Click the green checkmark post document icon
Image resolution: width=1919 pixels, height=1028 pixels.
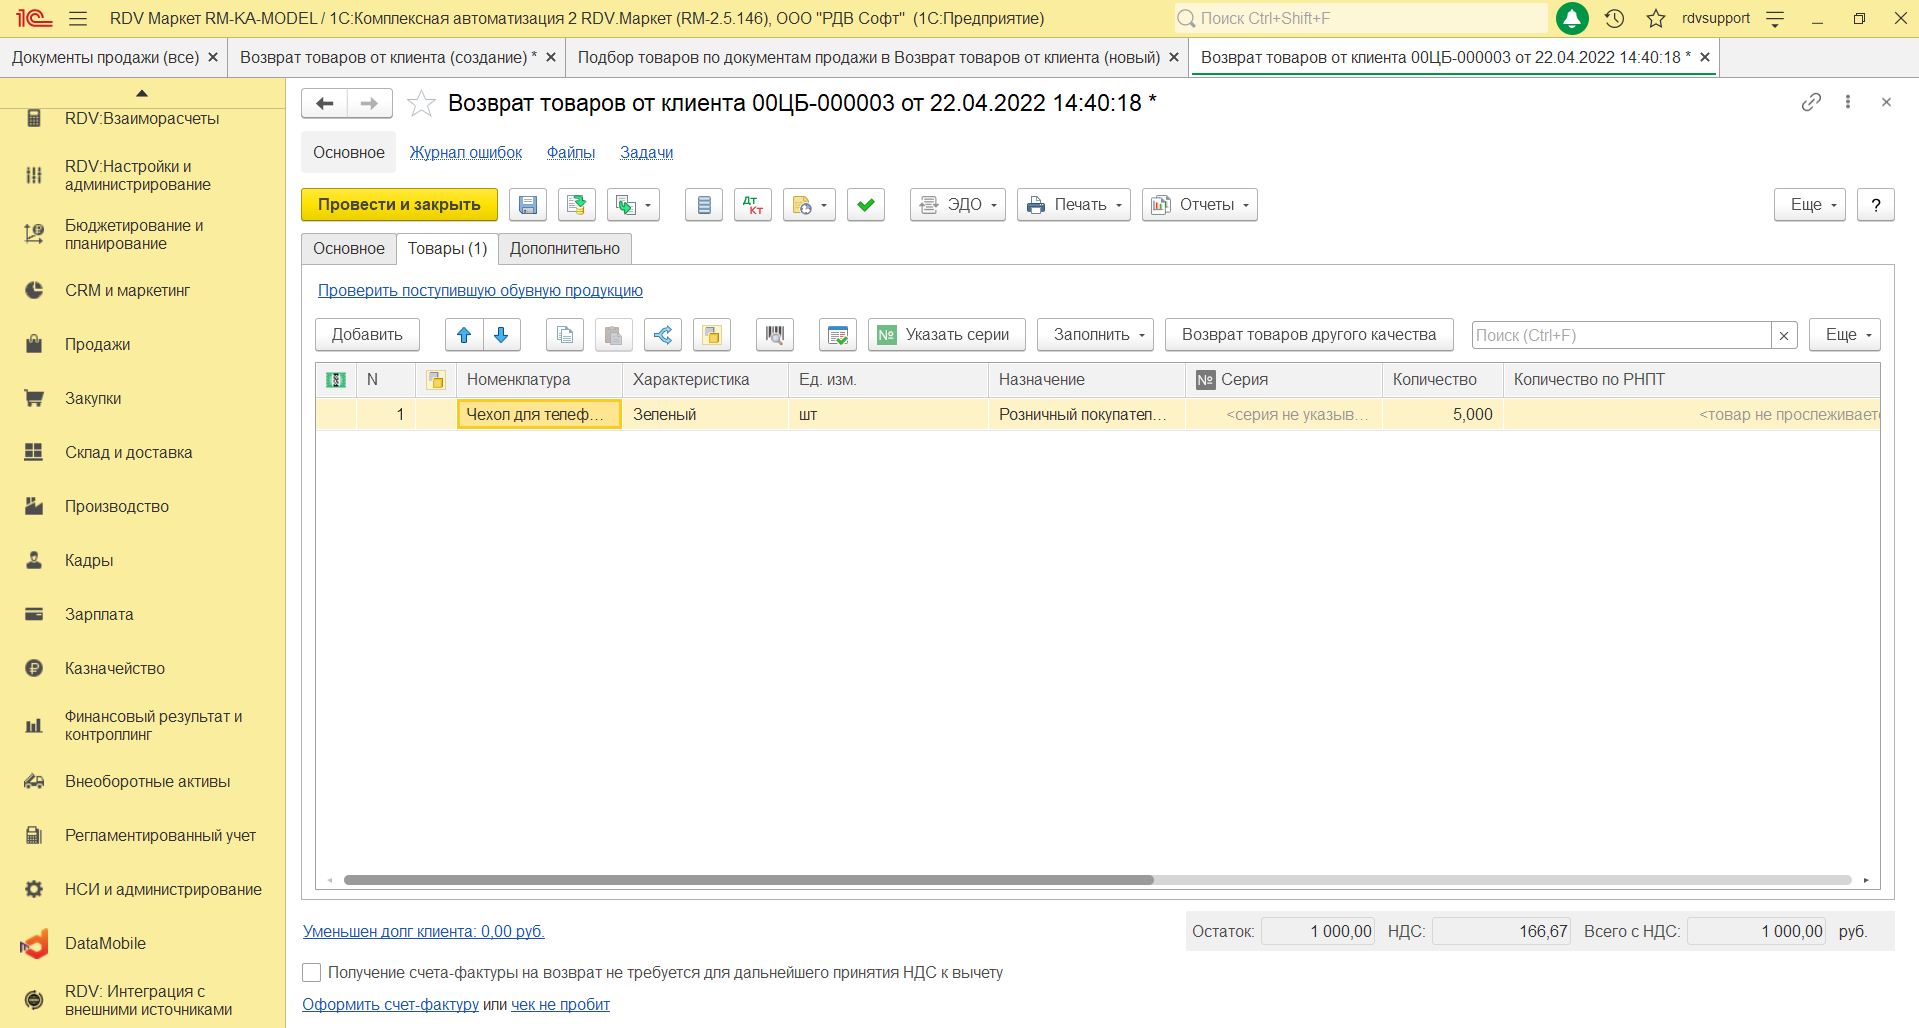tap(865, 205)
